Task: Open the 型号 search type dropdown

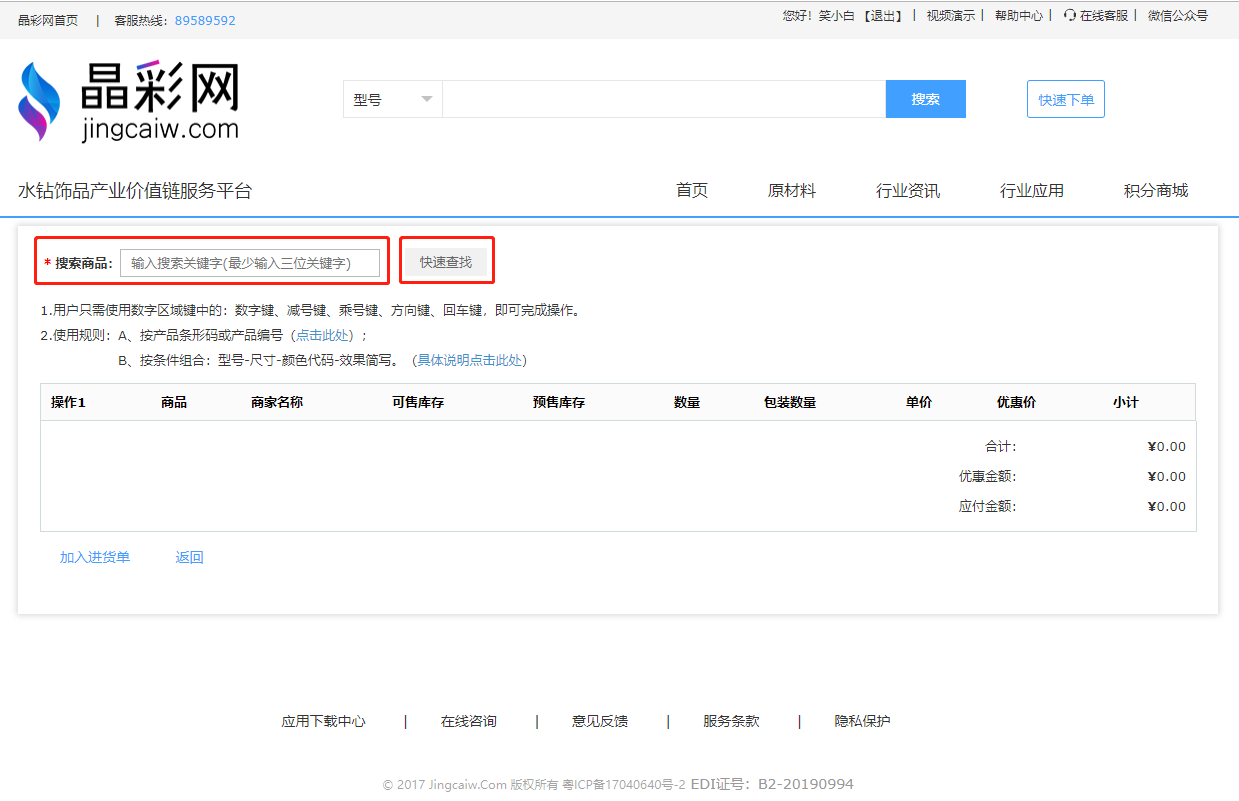Action: (x=392, y=100)
